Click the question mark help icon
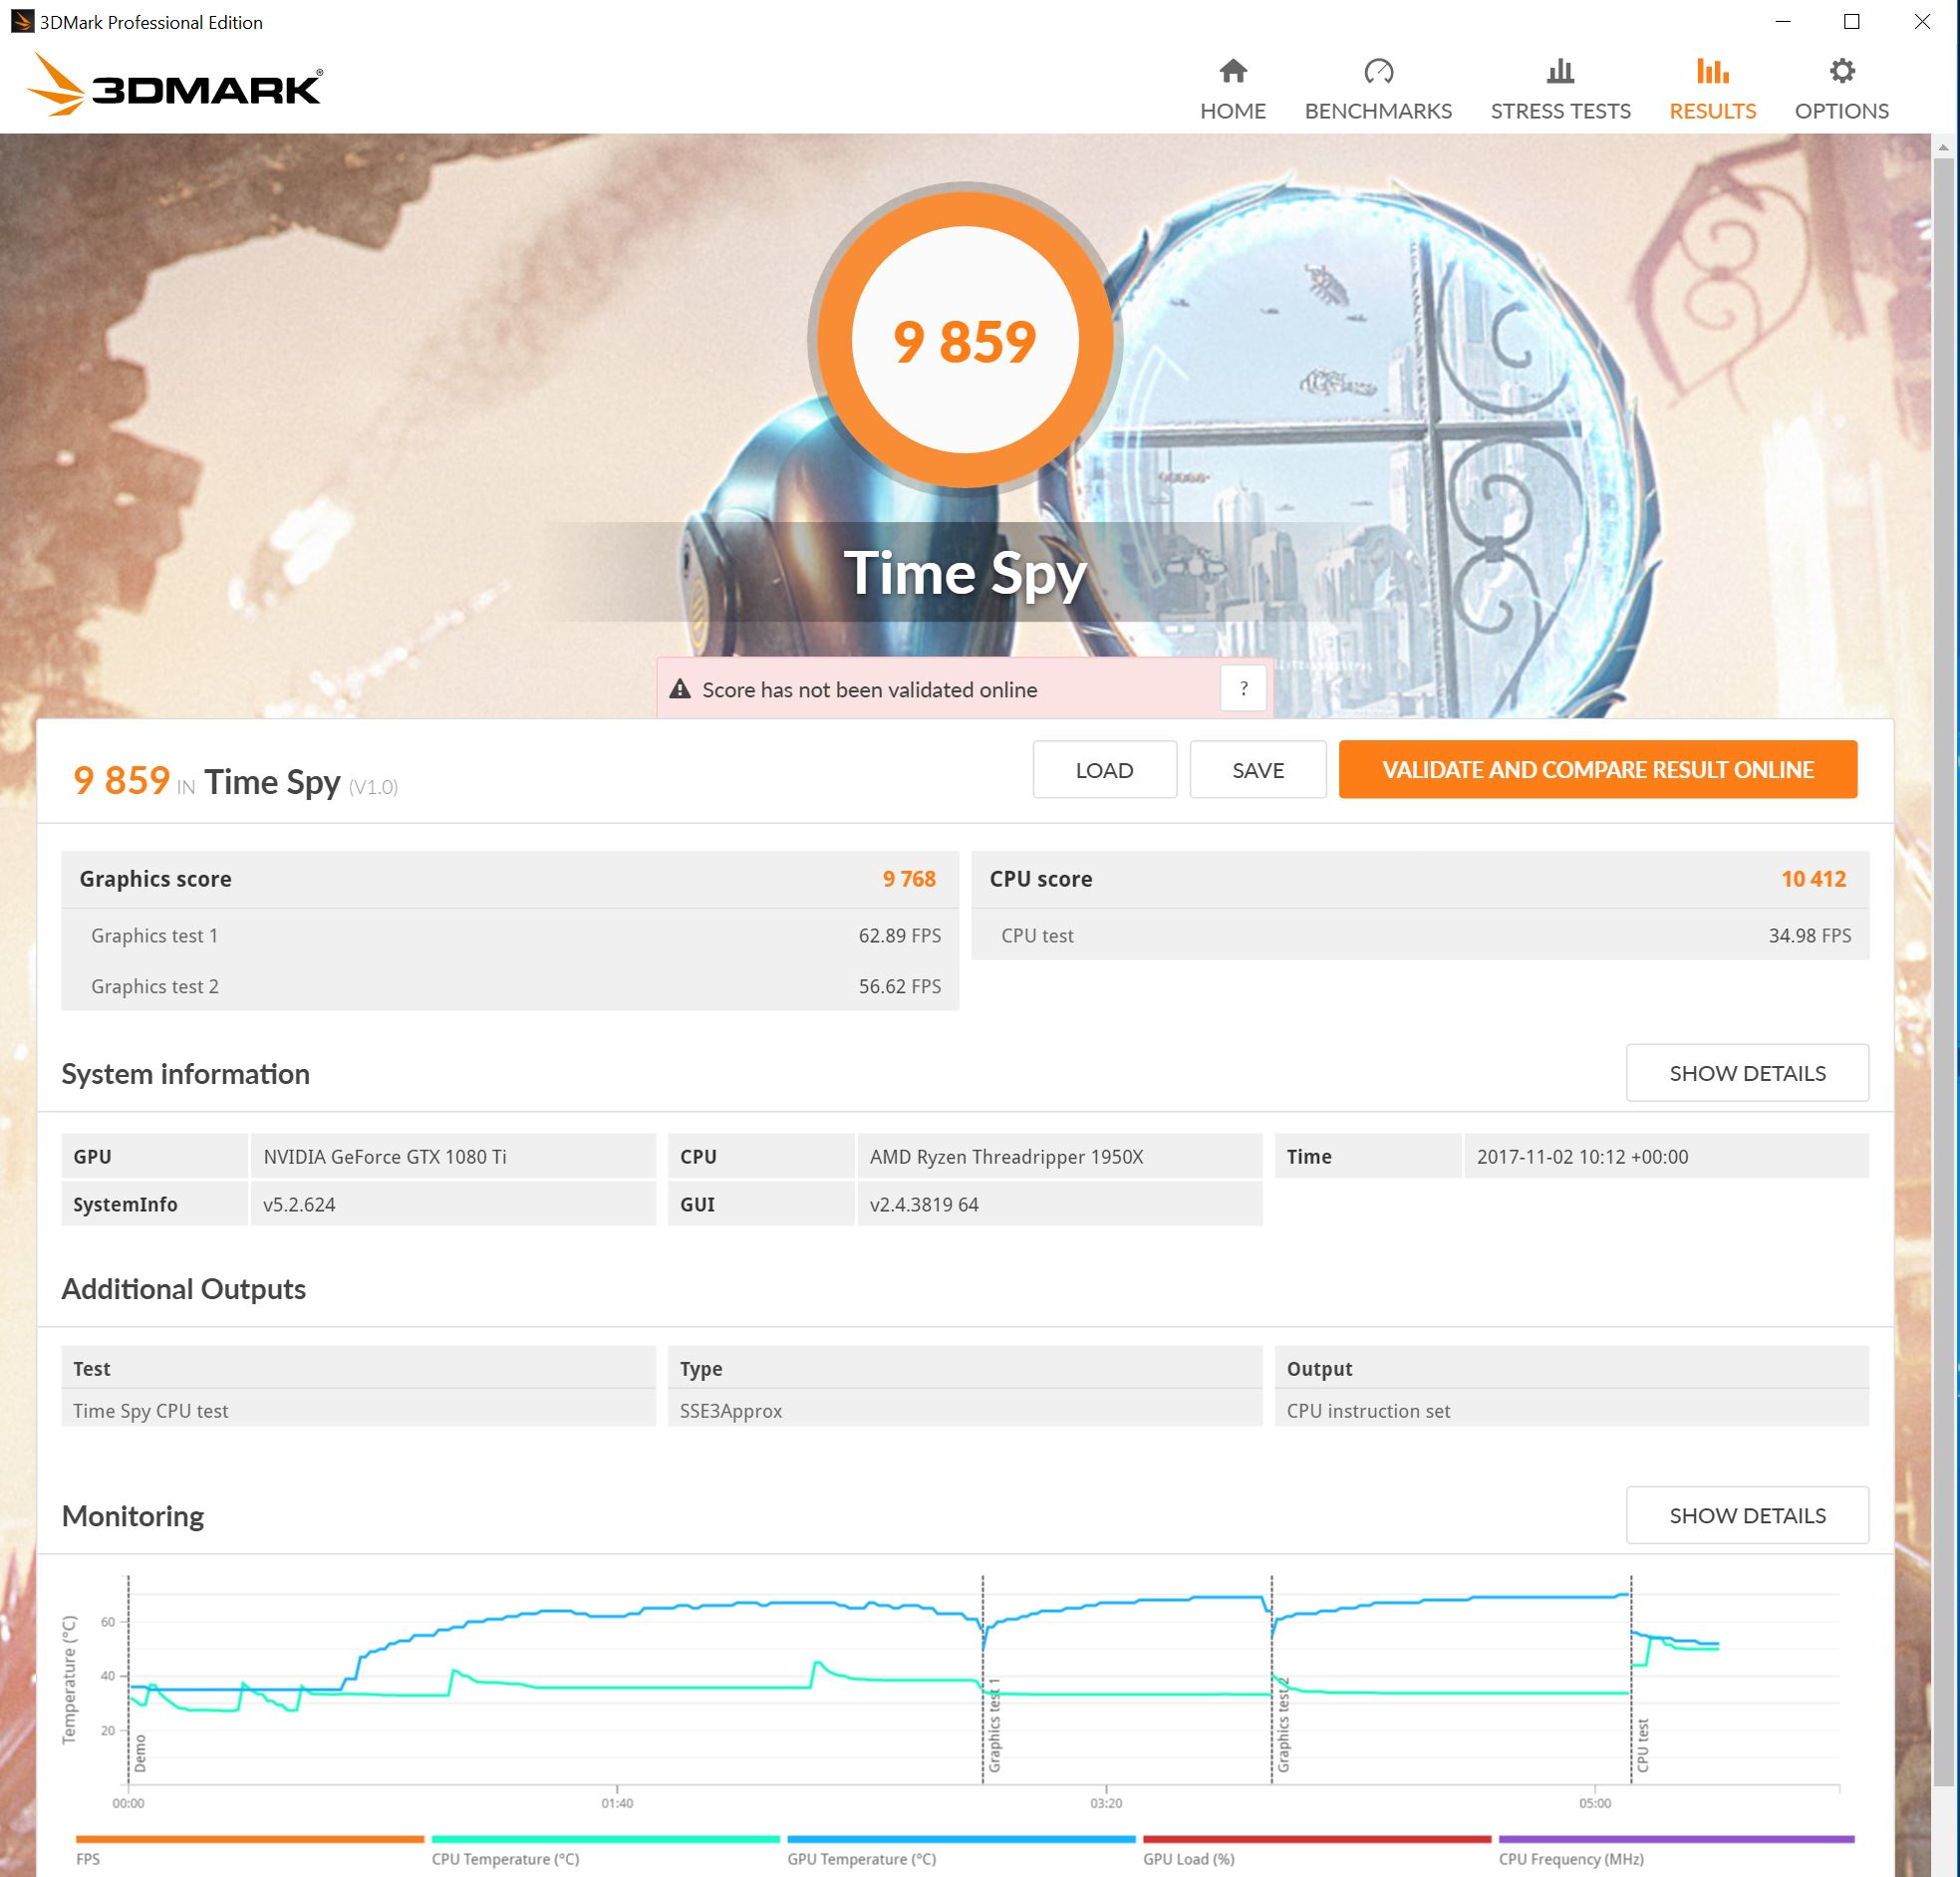1960x1877 pixels. click(1243, 688)
